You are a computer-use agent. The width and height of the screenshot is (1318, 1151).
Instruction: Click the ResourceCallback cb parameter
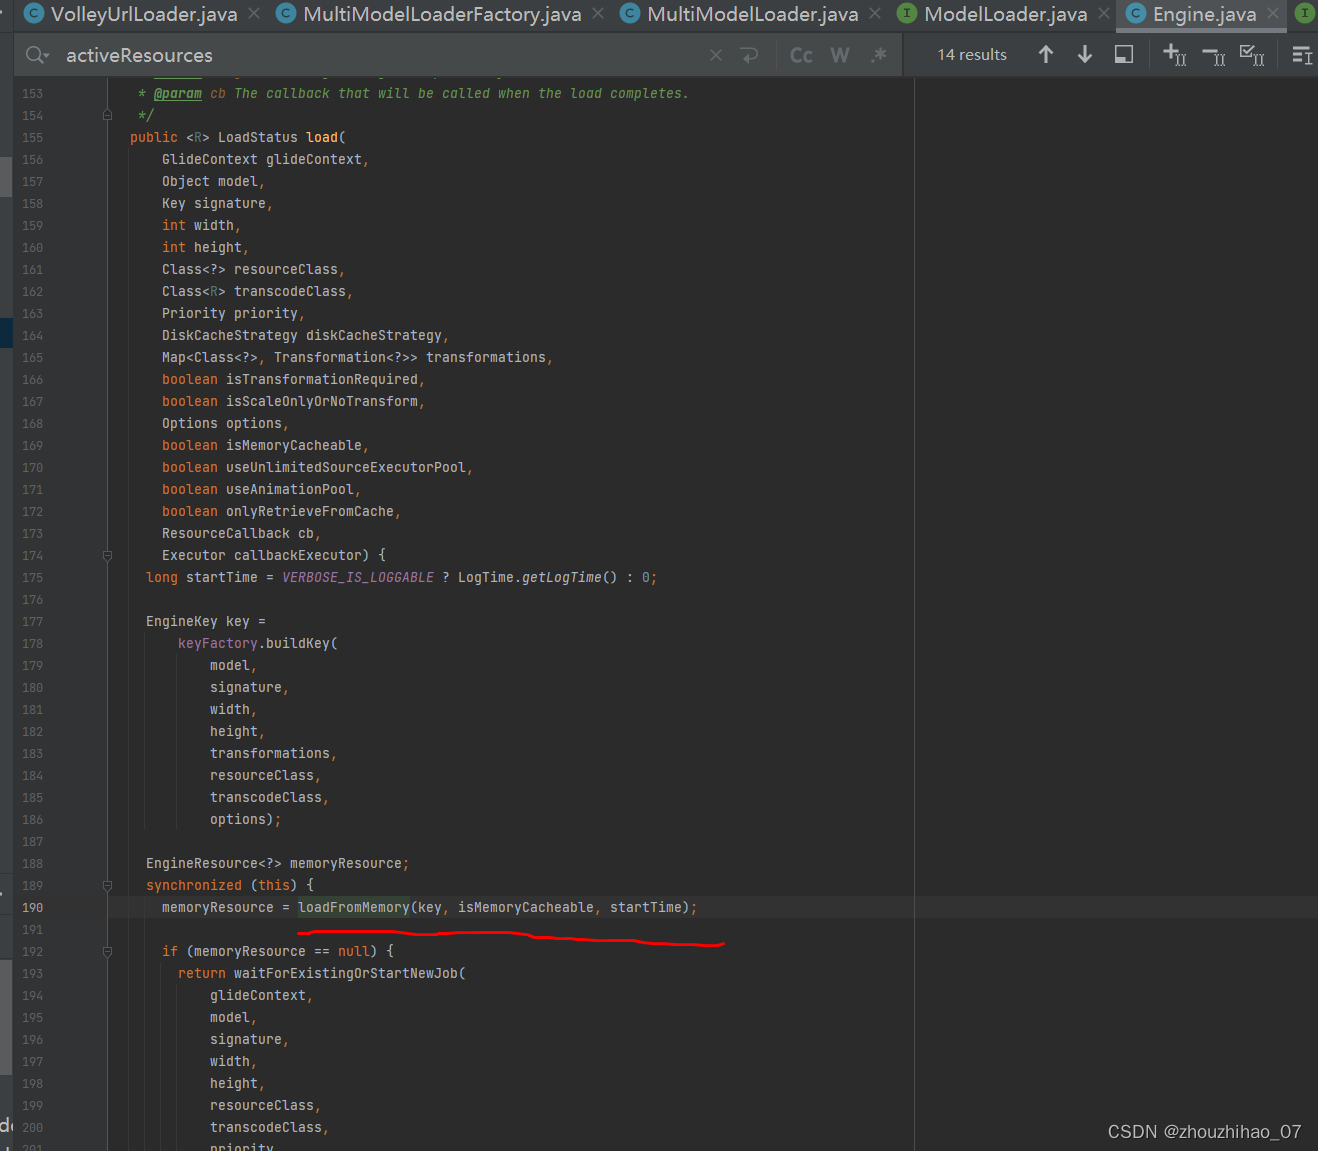pyautogui.click(x=242, y=533)
